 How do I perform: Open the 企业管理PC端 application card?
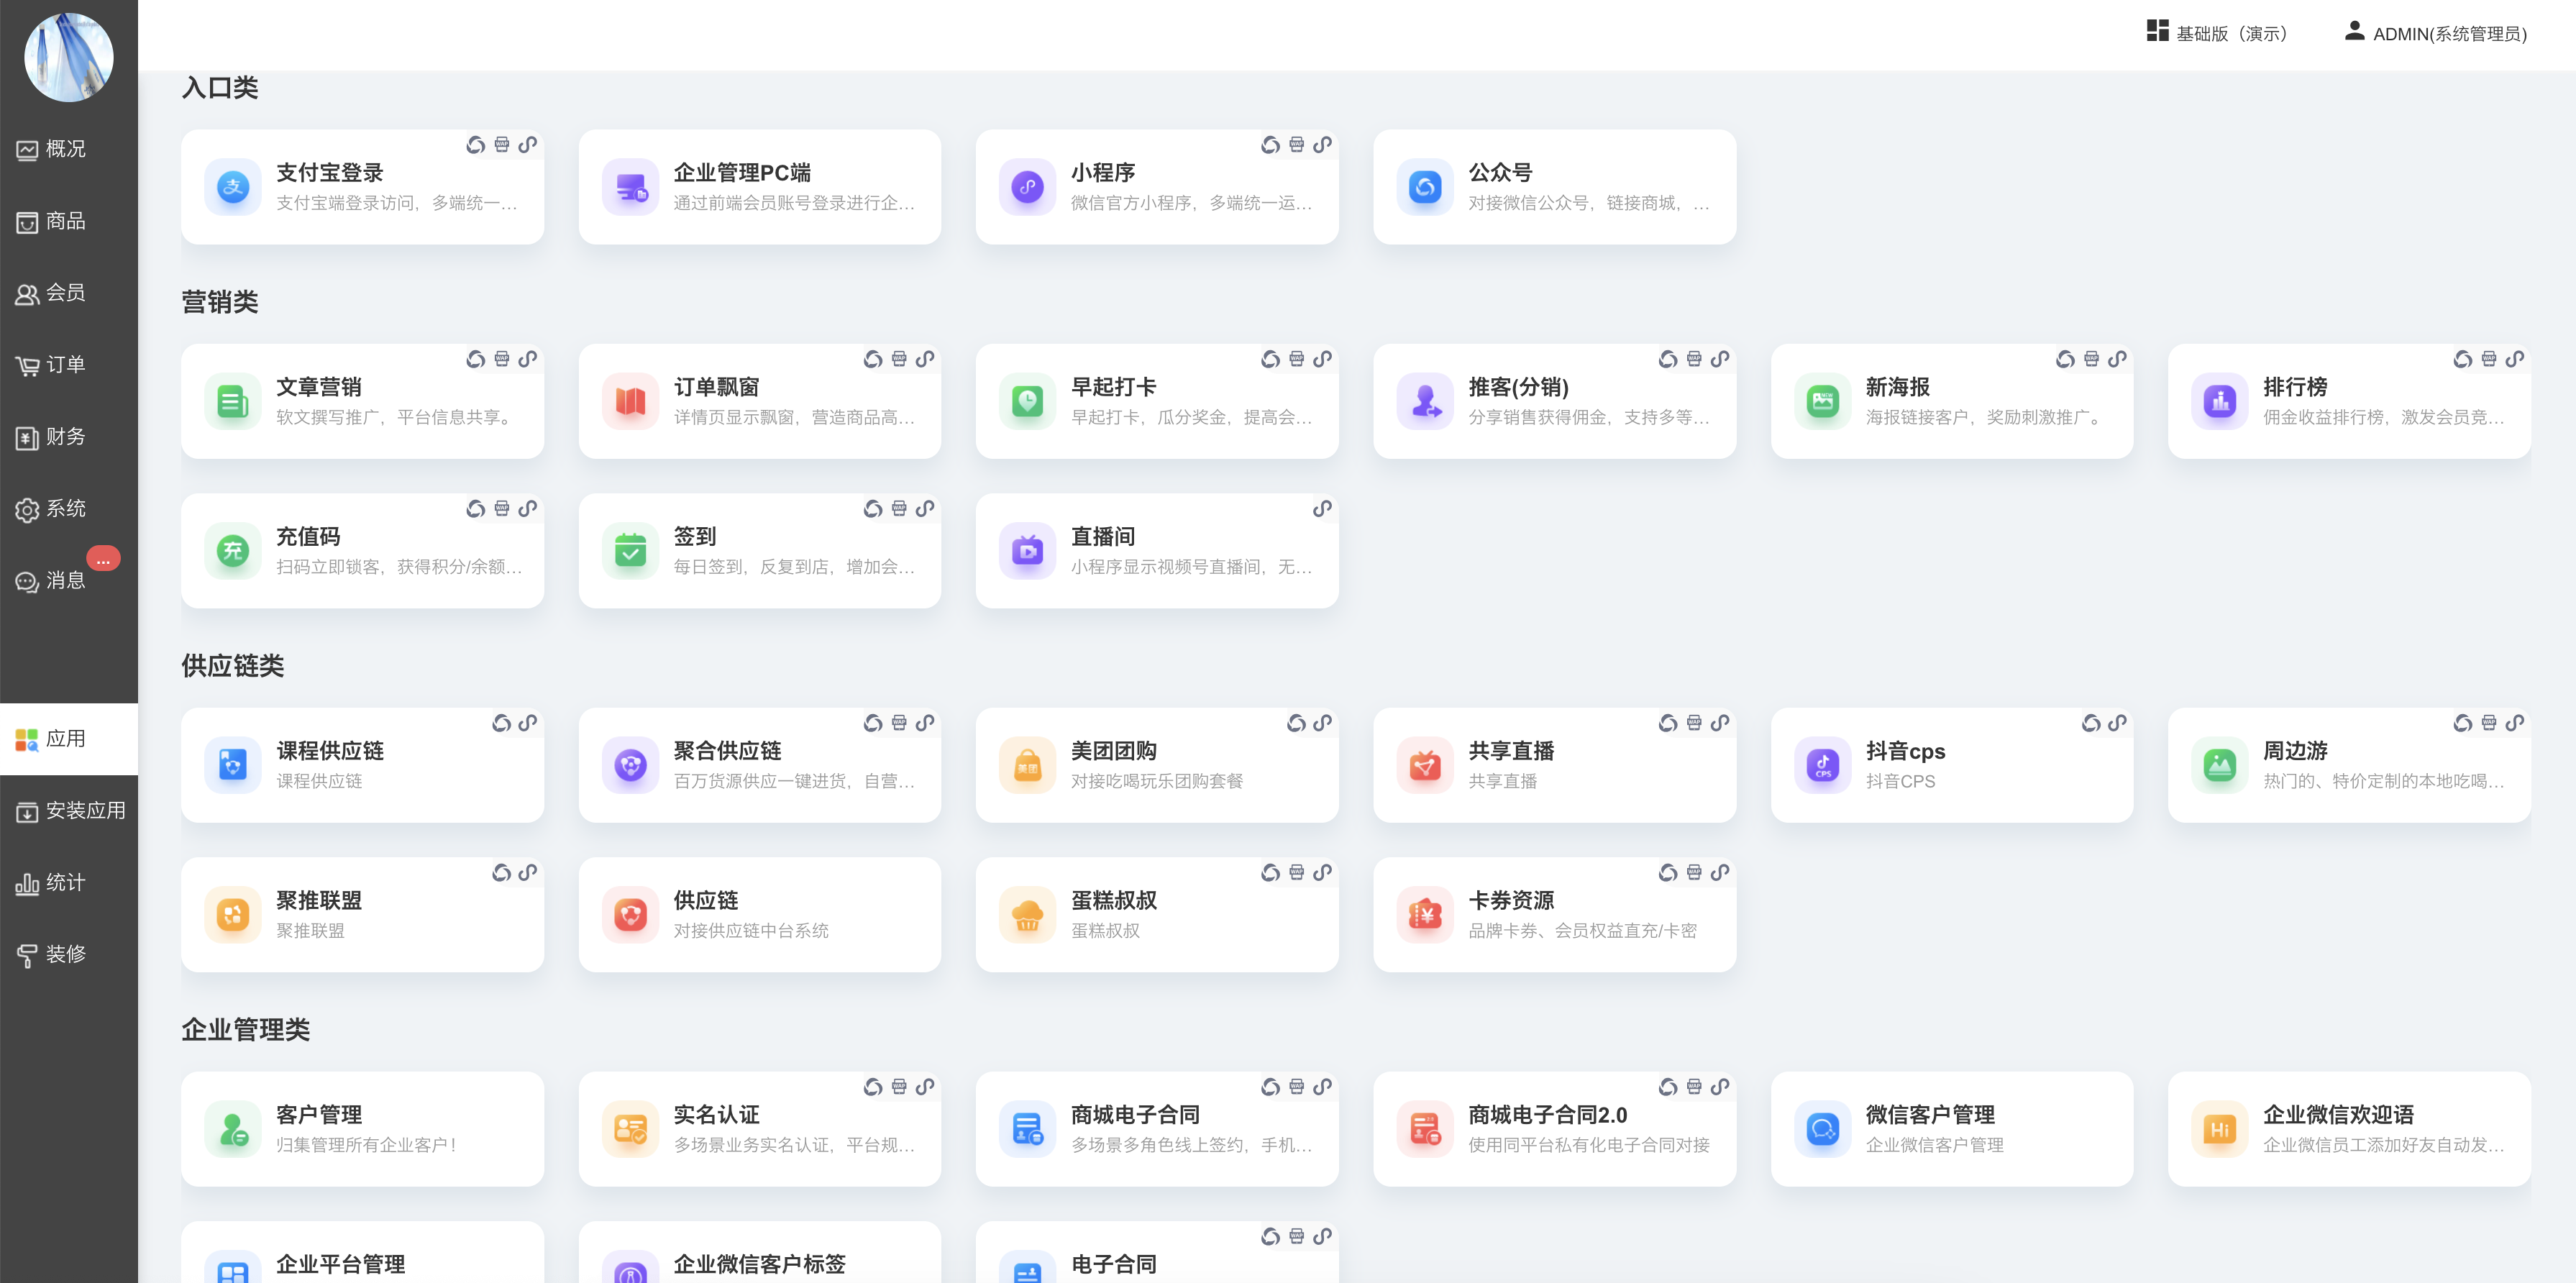(759, 187)
